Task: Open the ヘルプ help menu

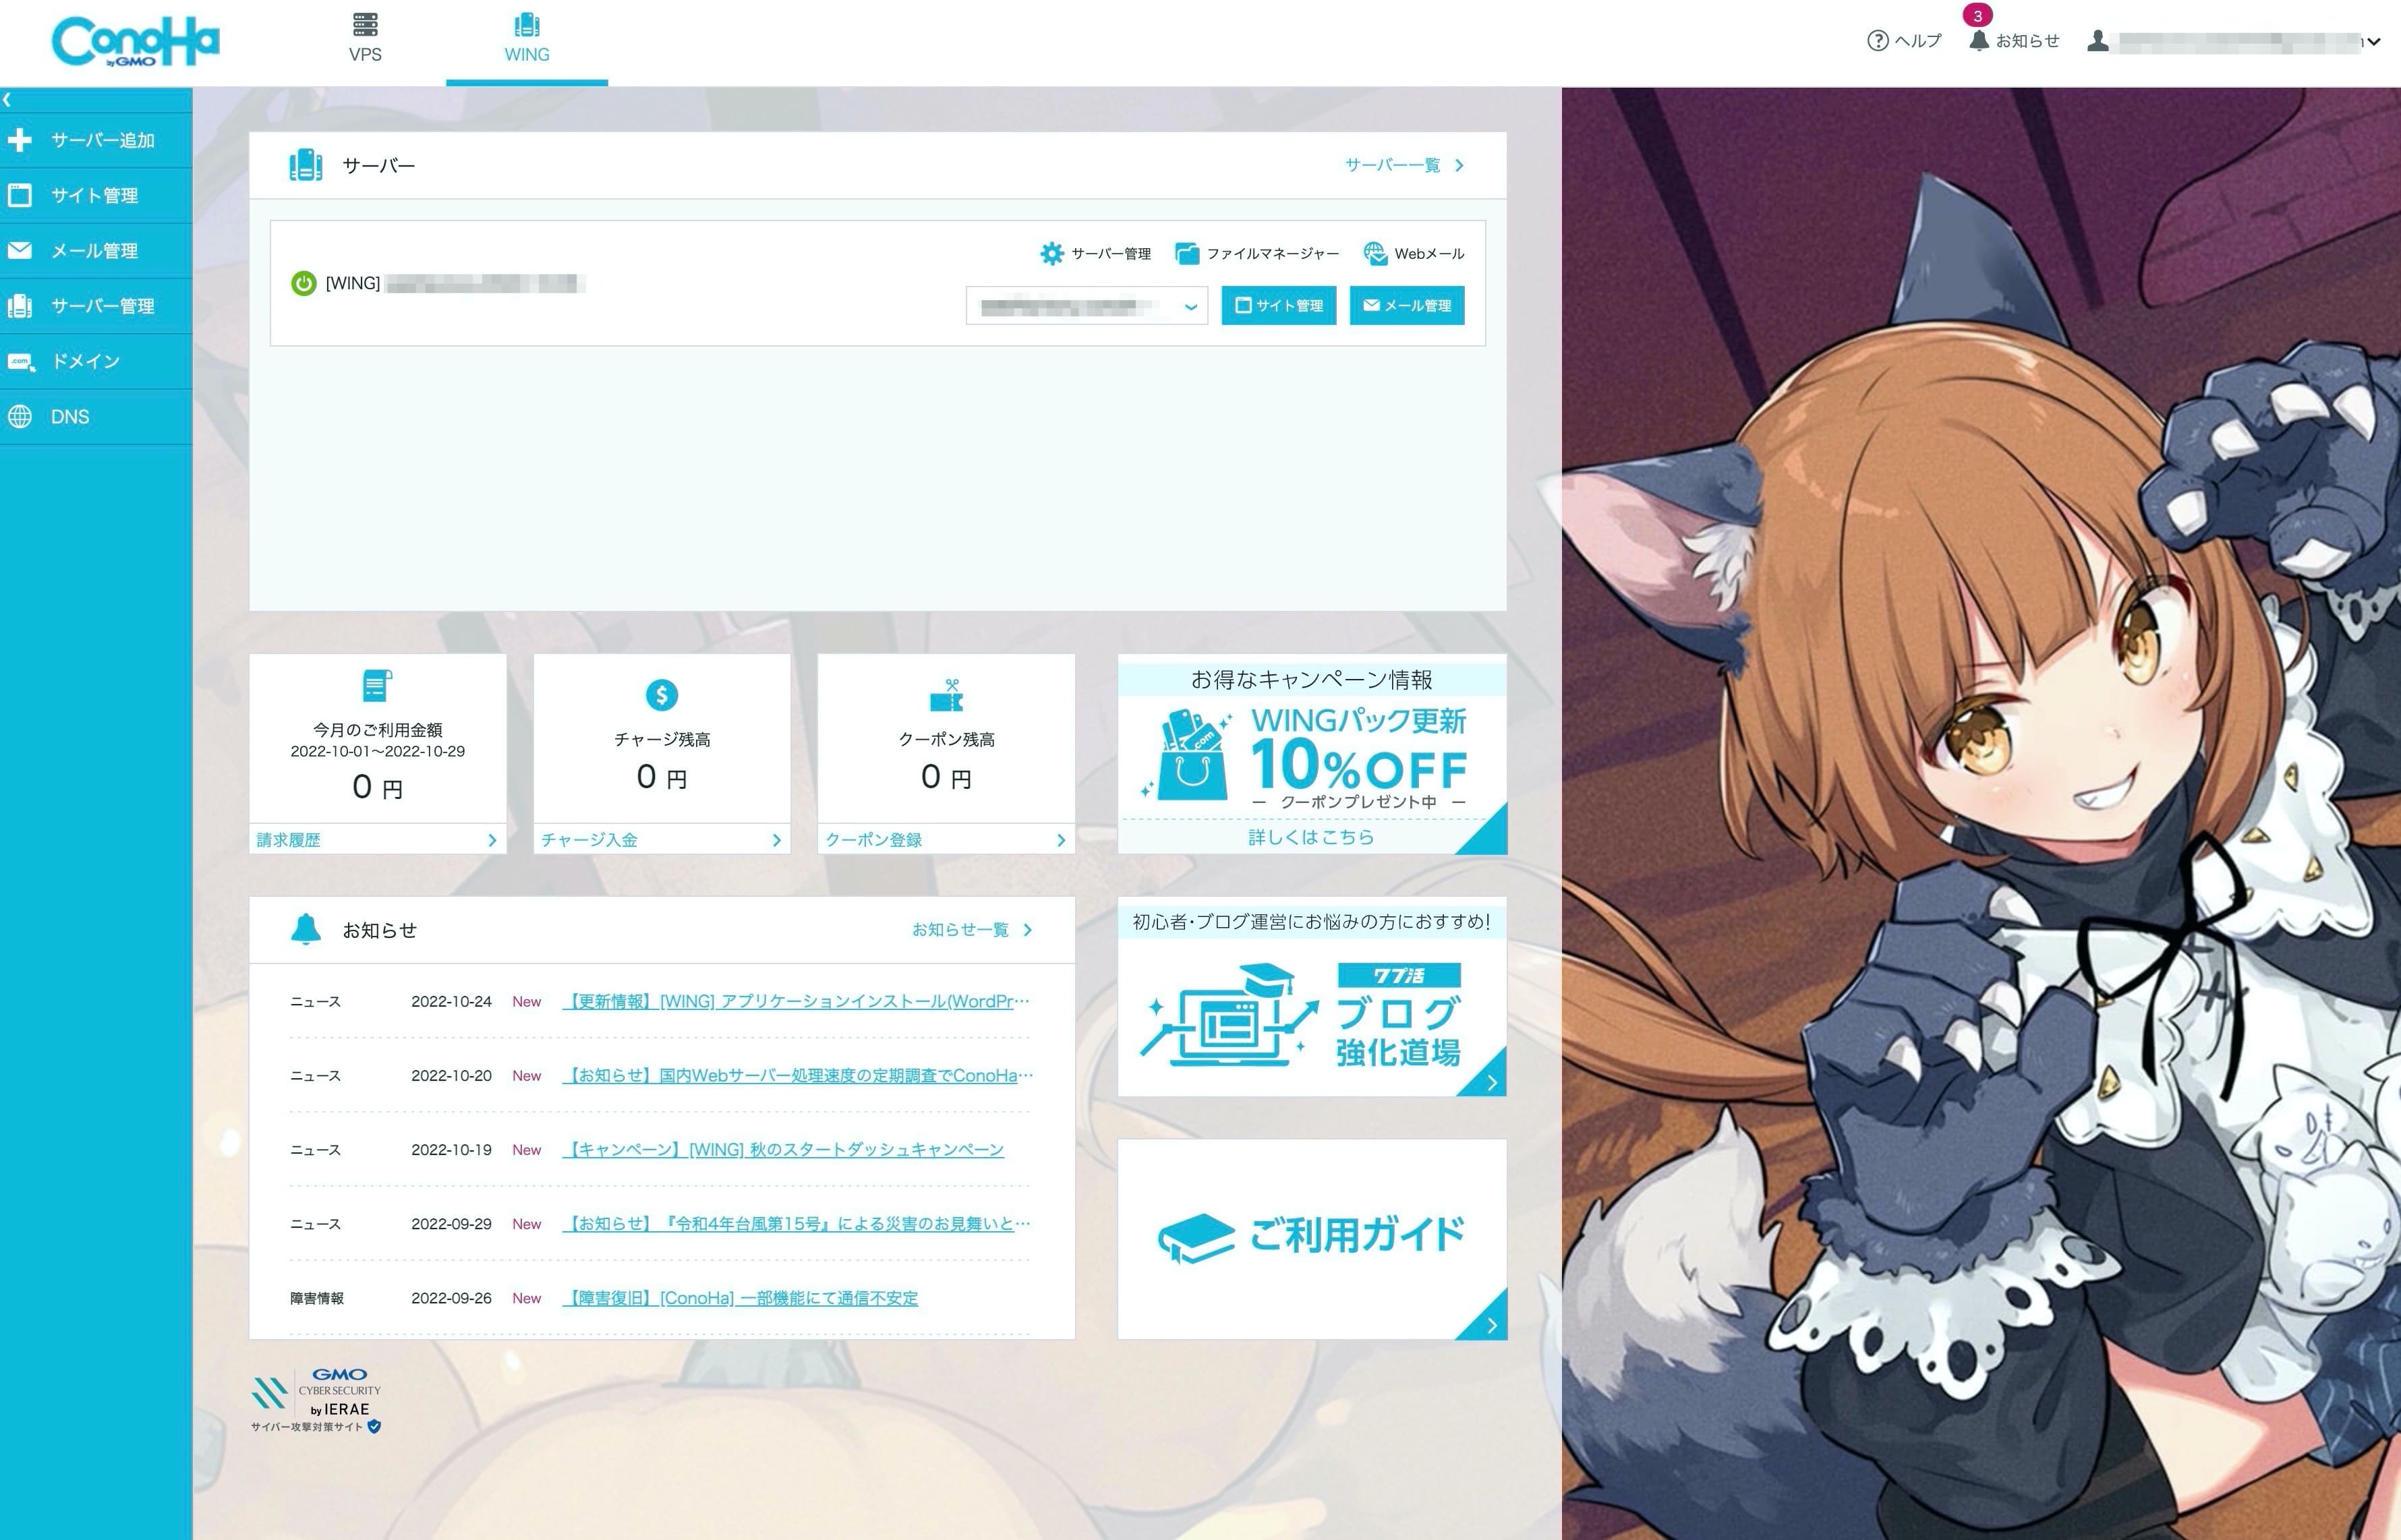Action: point(1903,41)
